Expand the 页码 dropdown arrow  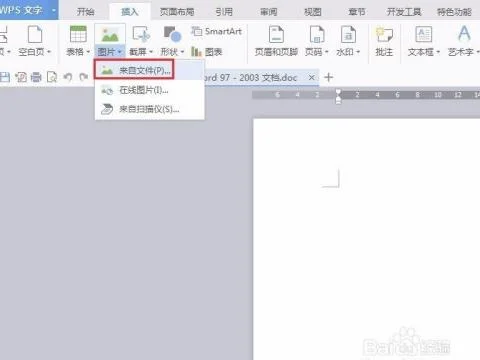[x=327, y=52]
